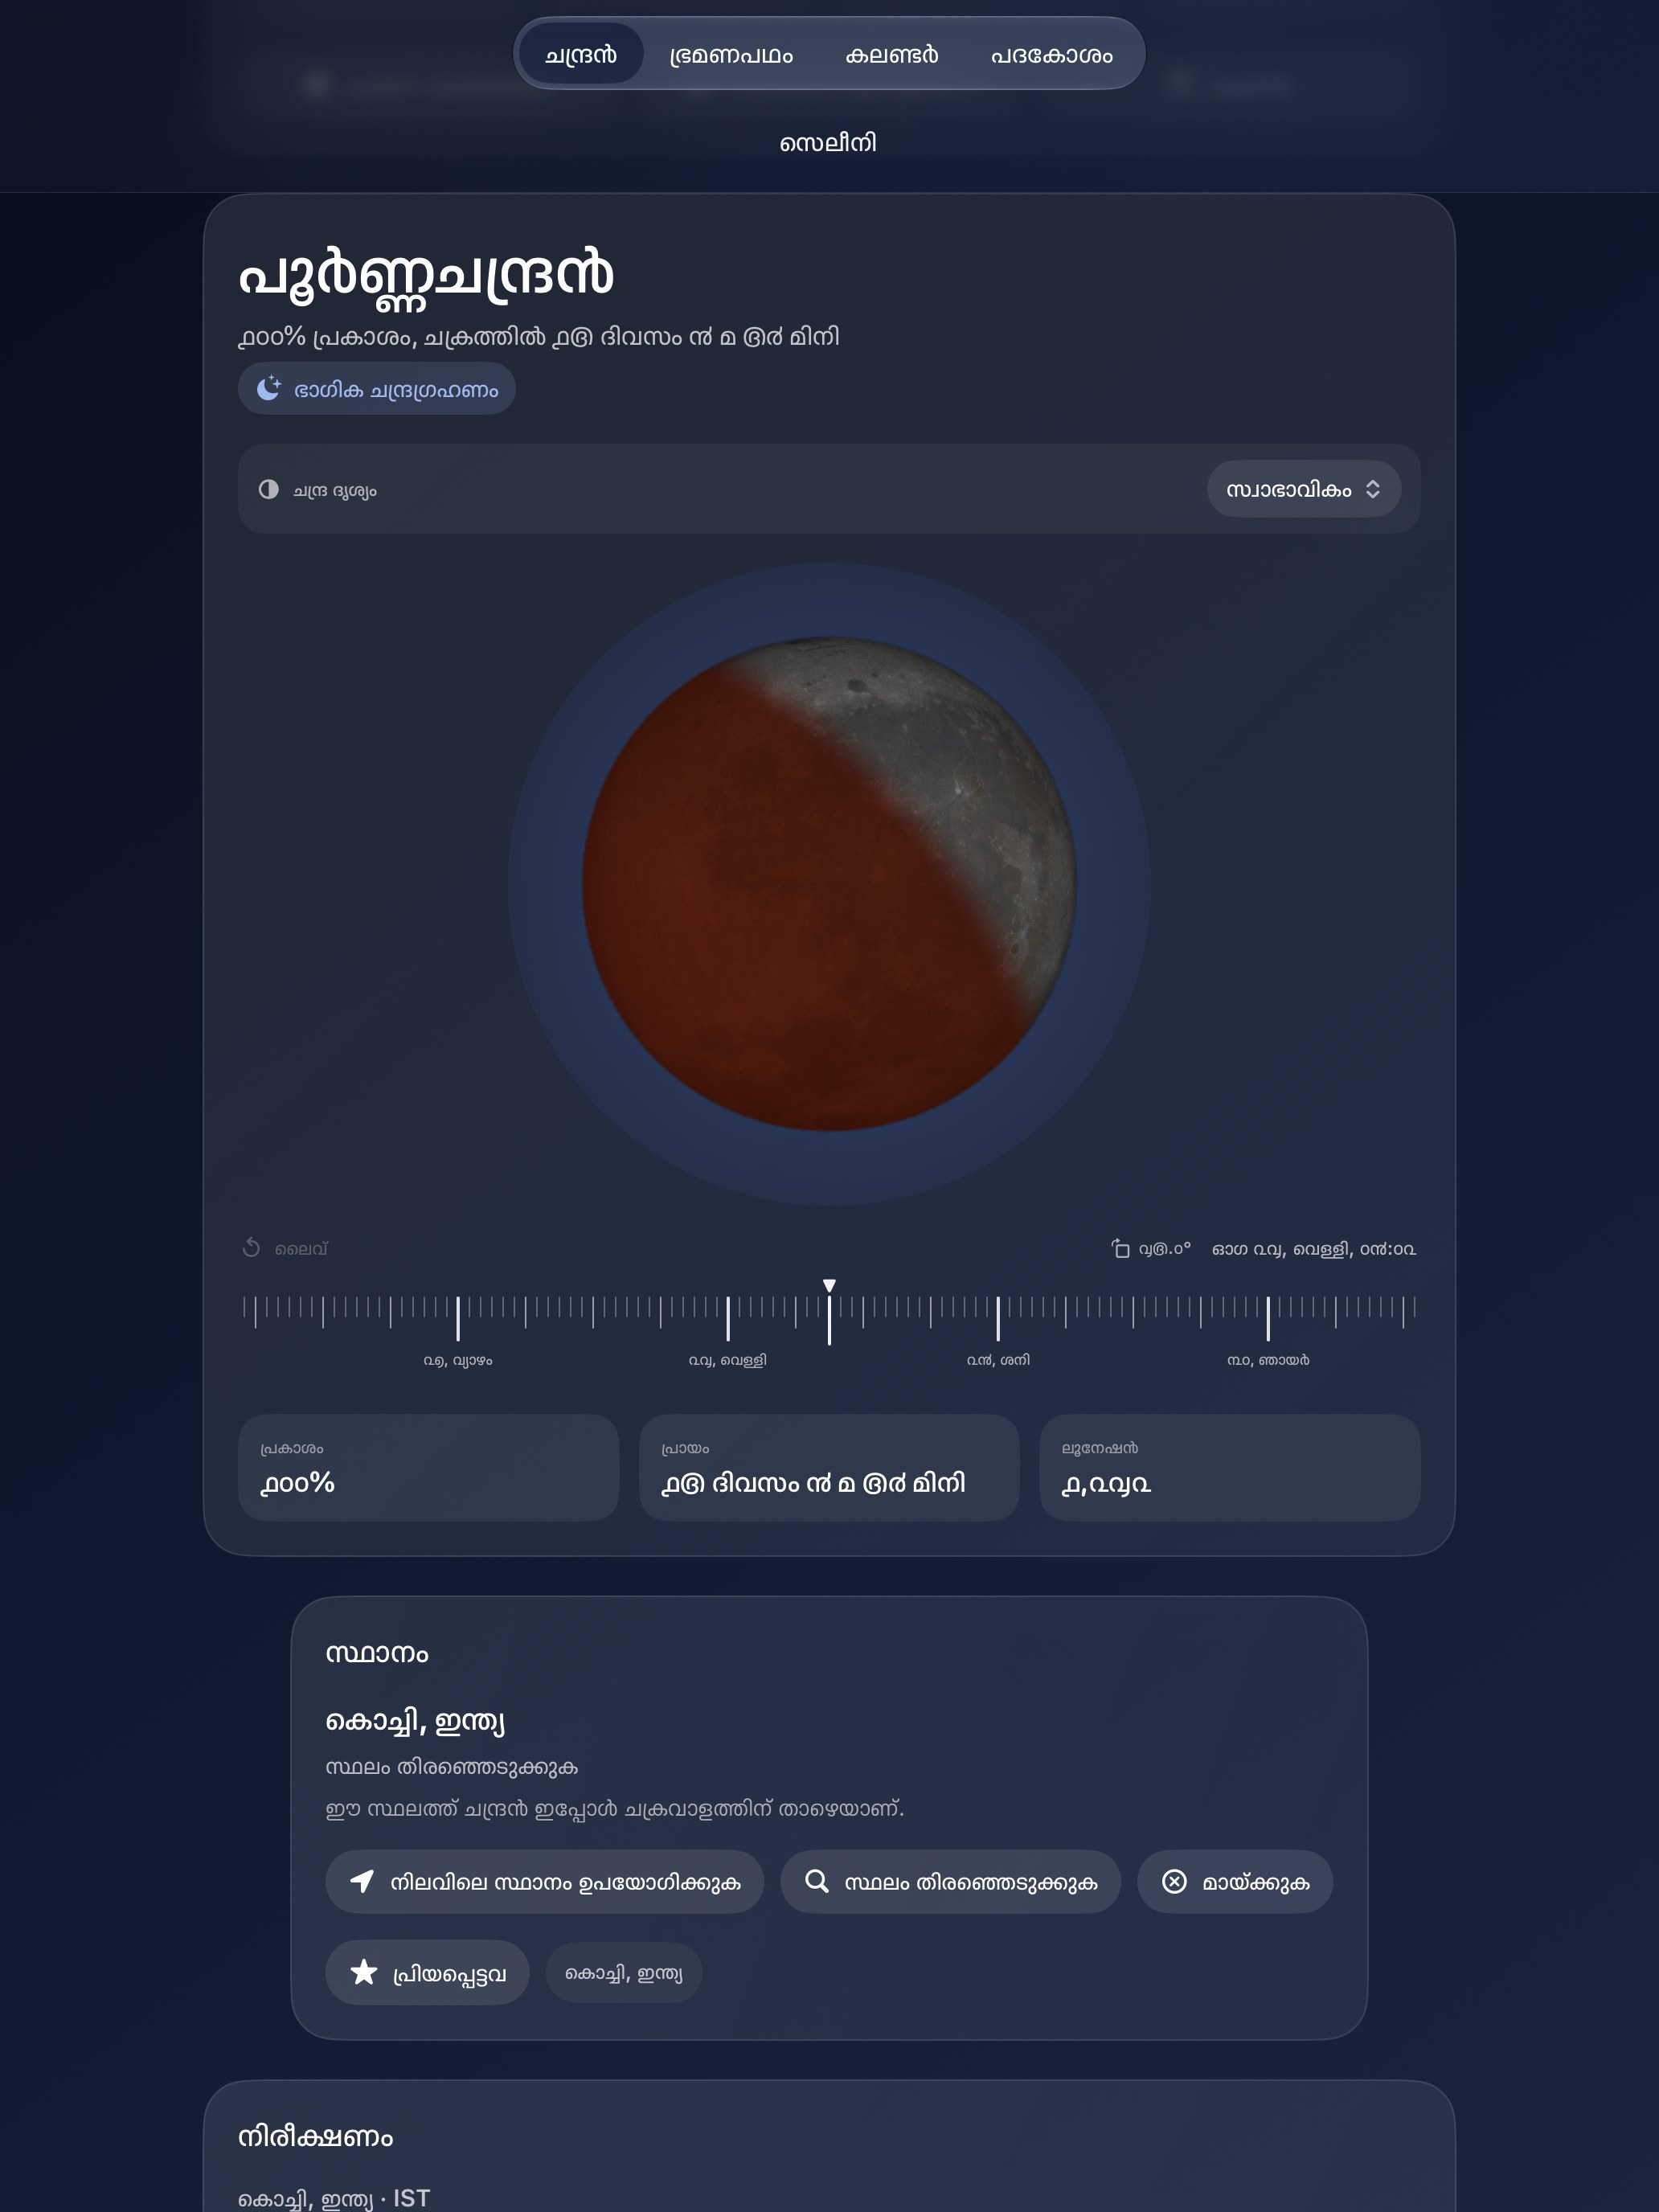Click the സെലീനി app title
The width and height of the screenshot is (1659, 2212).
(828, 143)
